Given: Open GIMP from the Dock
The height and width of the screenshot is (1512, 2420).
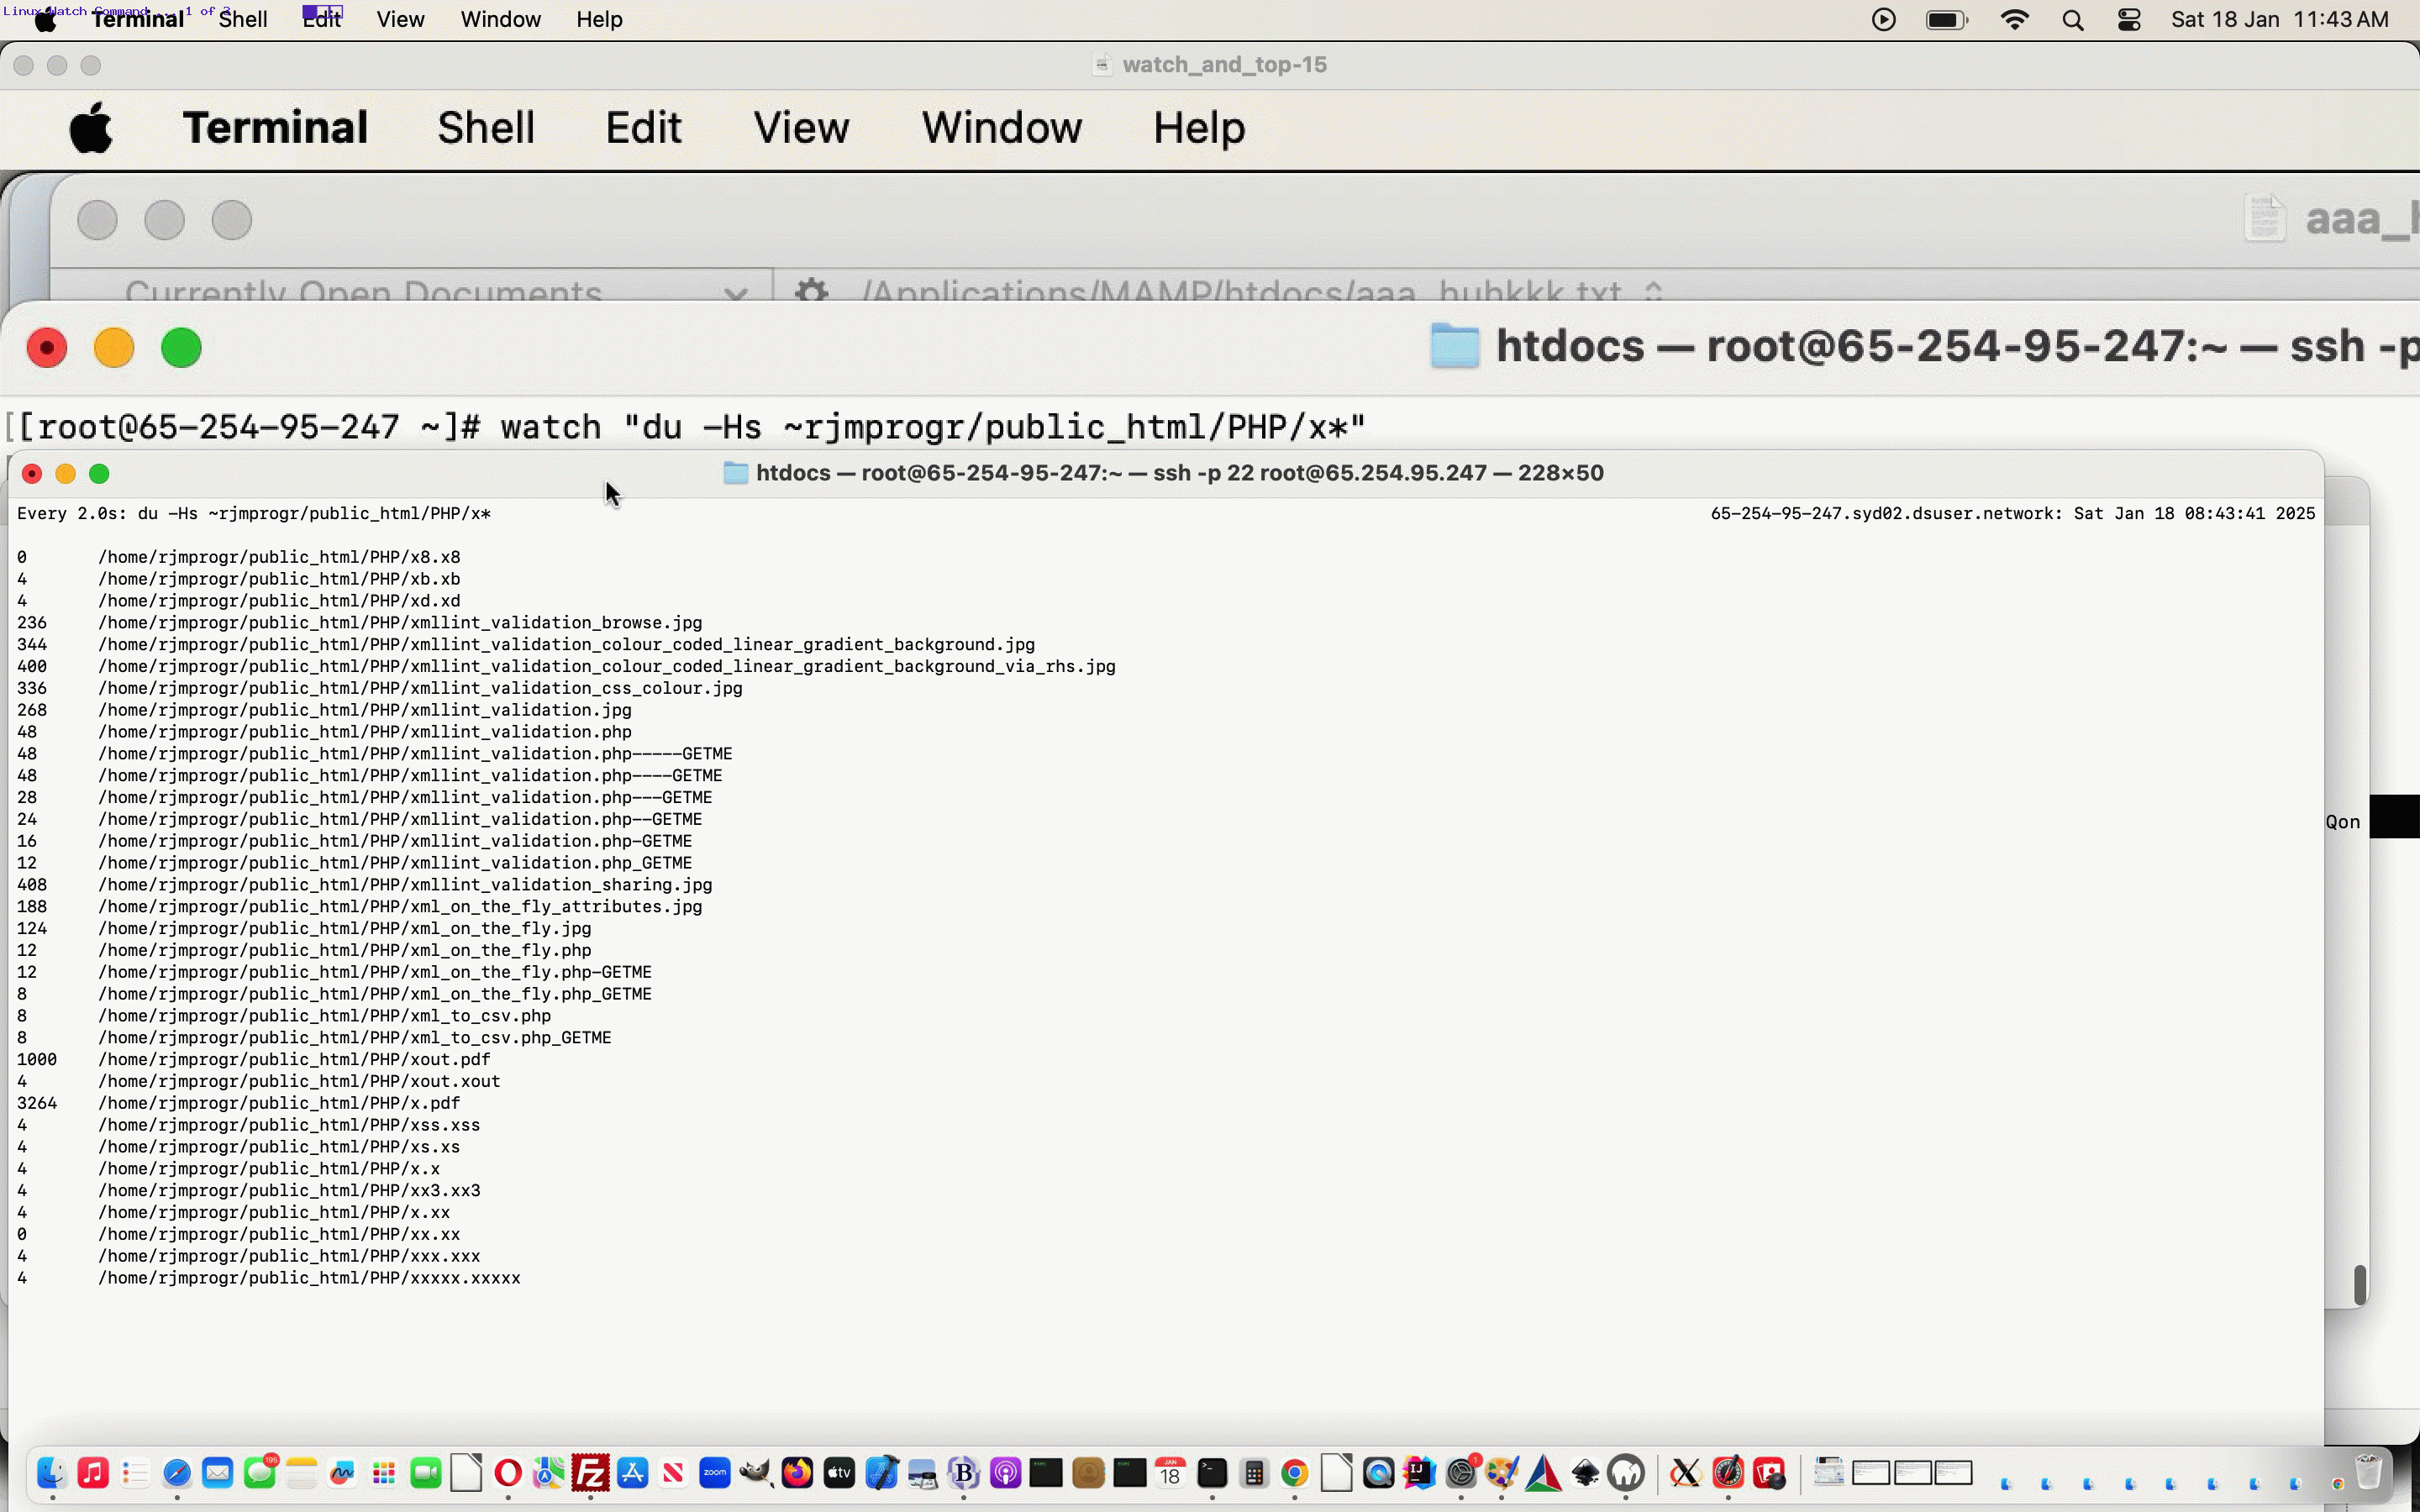Looking at the screenshot, I should 756,1473.
